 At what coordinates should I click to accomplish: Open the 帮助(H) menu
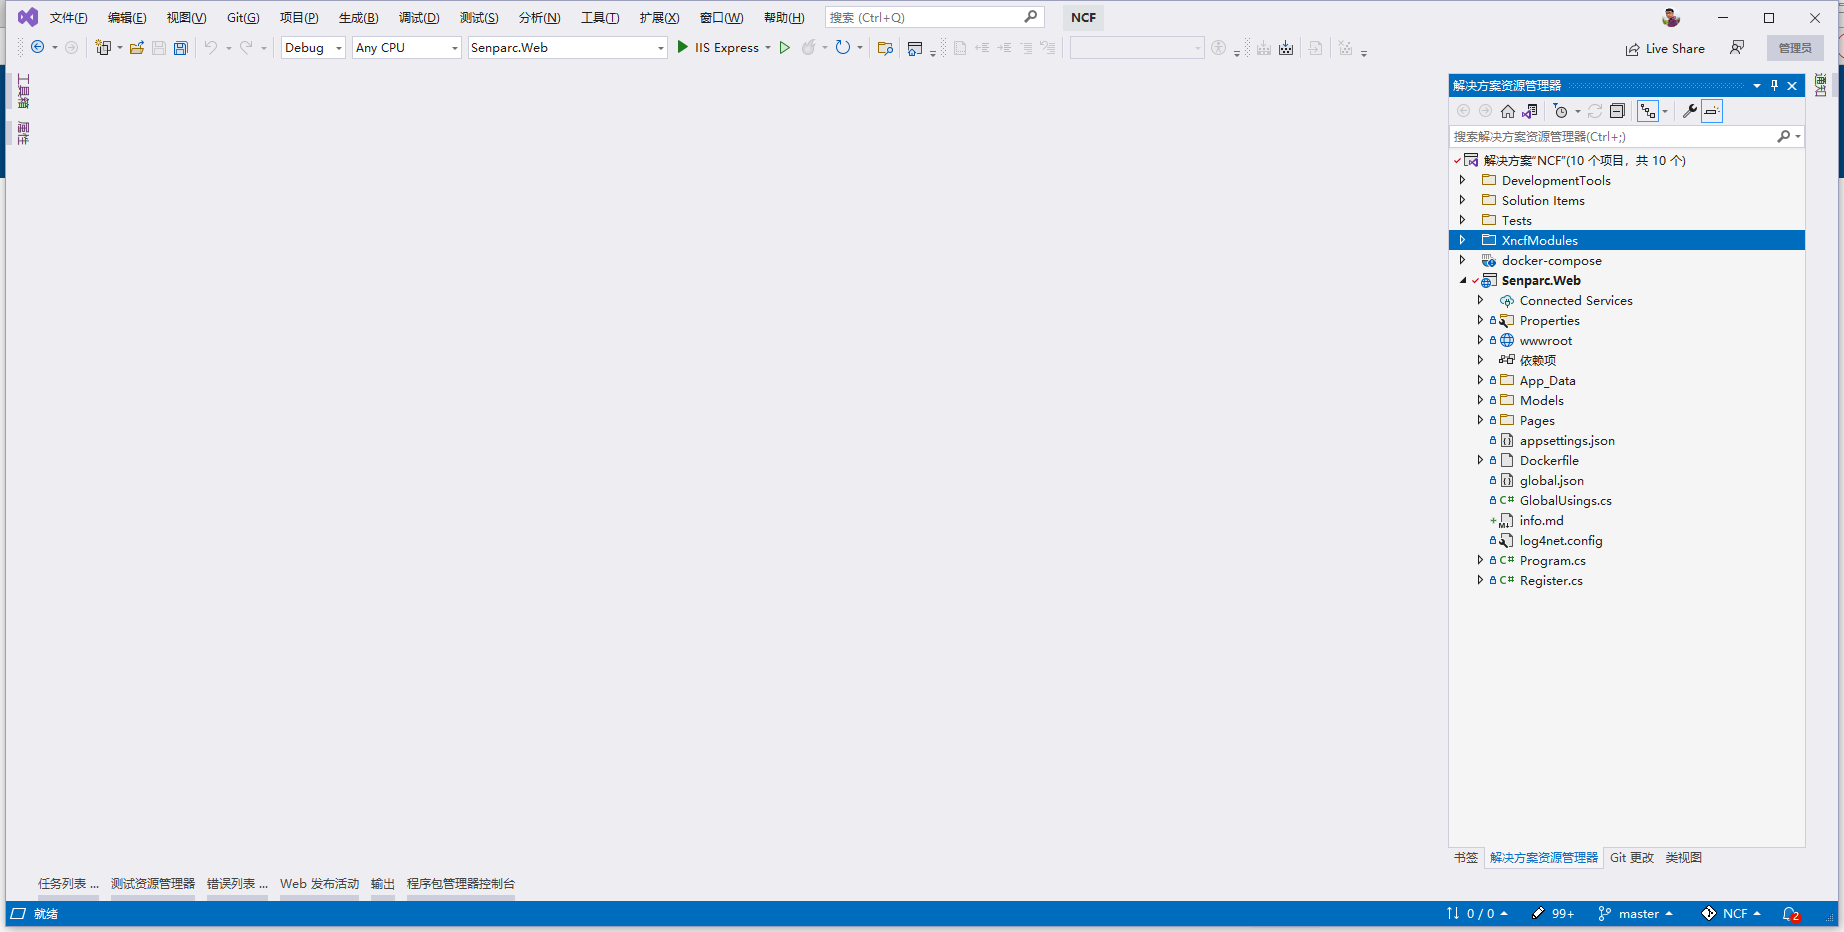click(784, 17)
